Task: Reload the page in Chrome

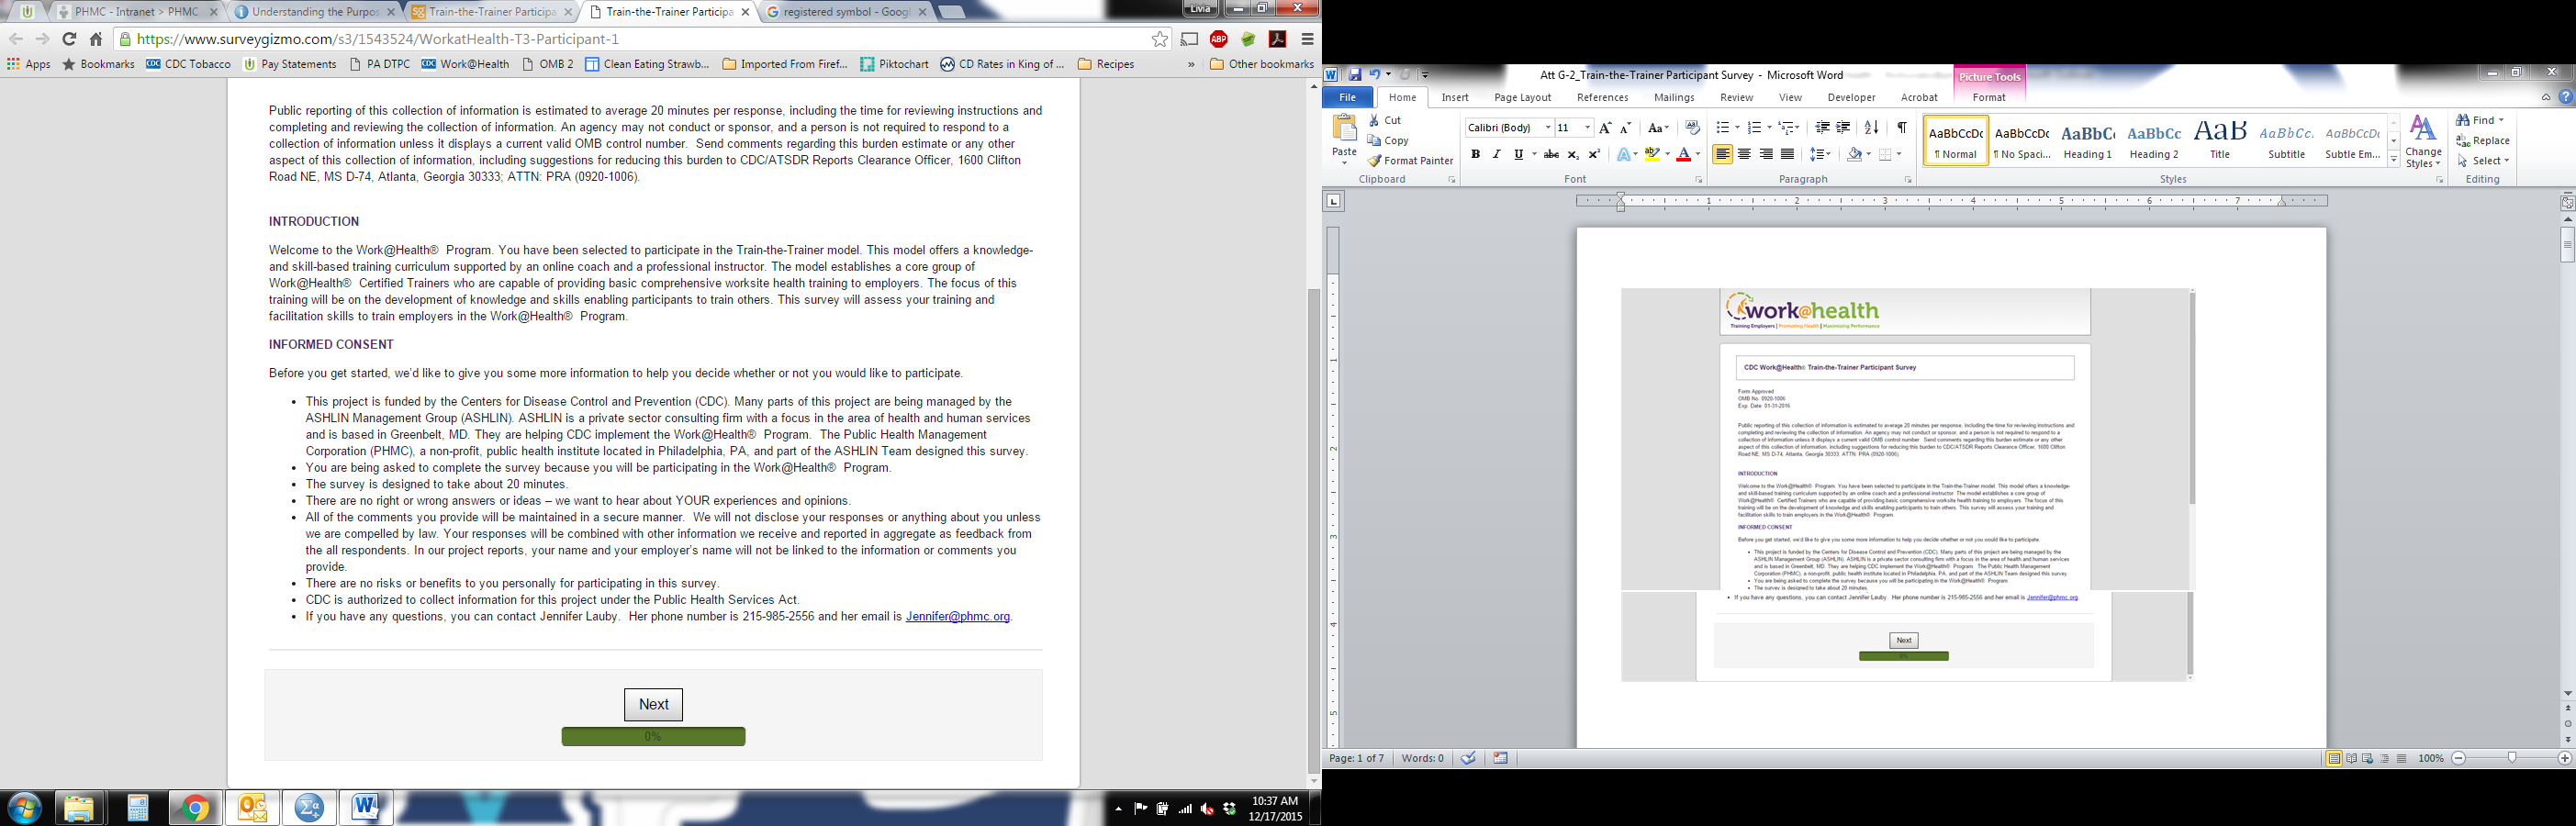Action: tap(69, 39)
